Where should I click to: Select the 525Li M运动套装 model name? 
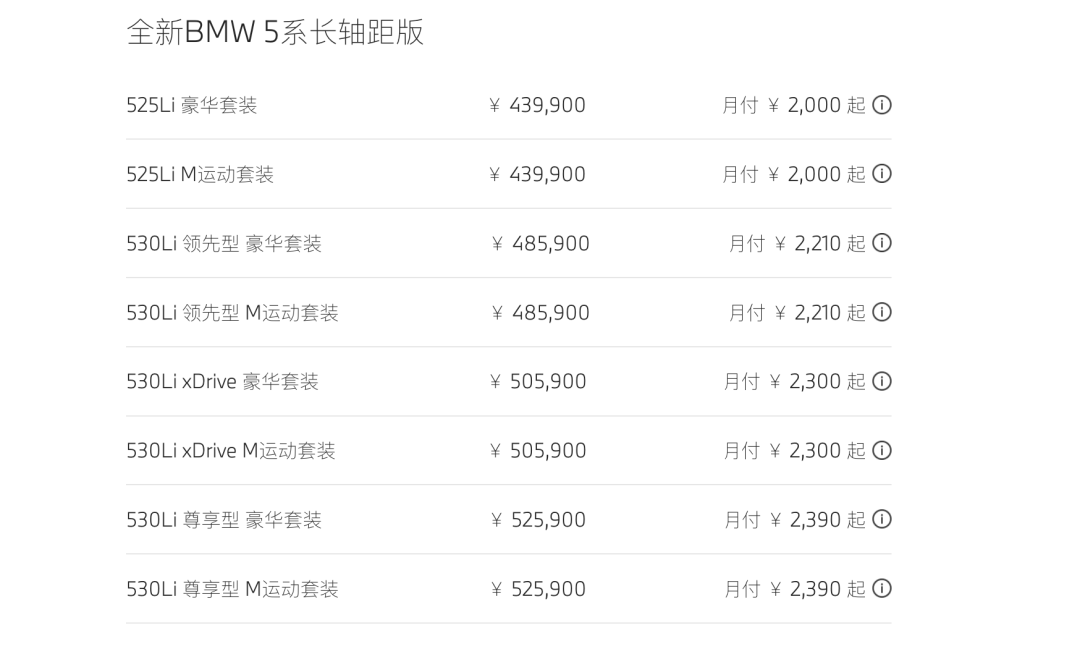[x=200, y=174]
